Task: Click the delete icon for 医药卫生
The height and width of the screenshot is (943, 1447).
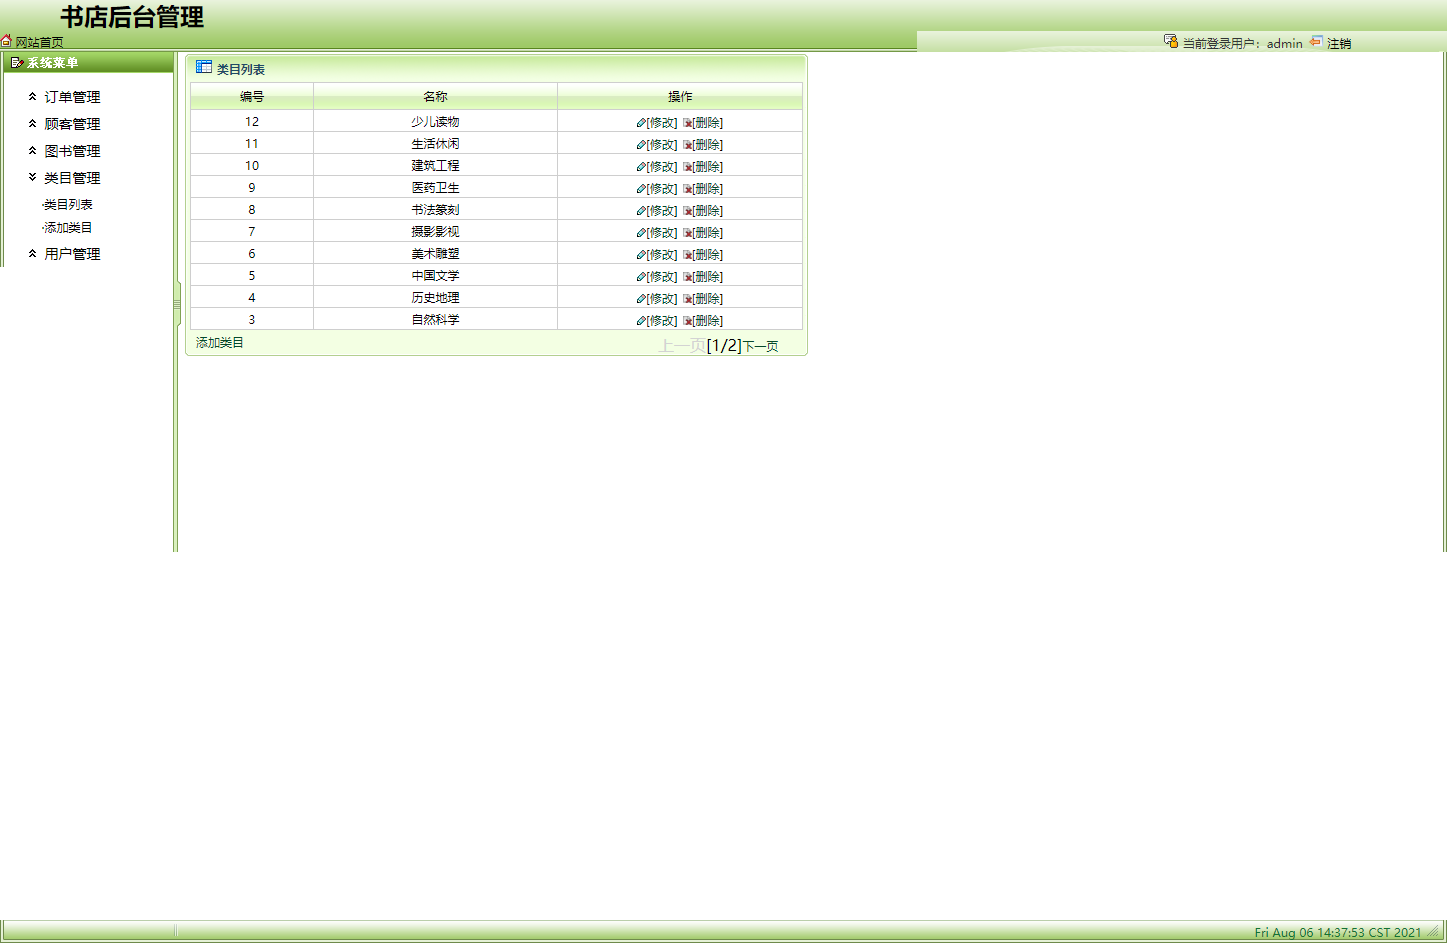Action: 688,189
